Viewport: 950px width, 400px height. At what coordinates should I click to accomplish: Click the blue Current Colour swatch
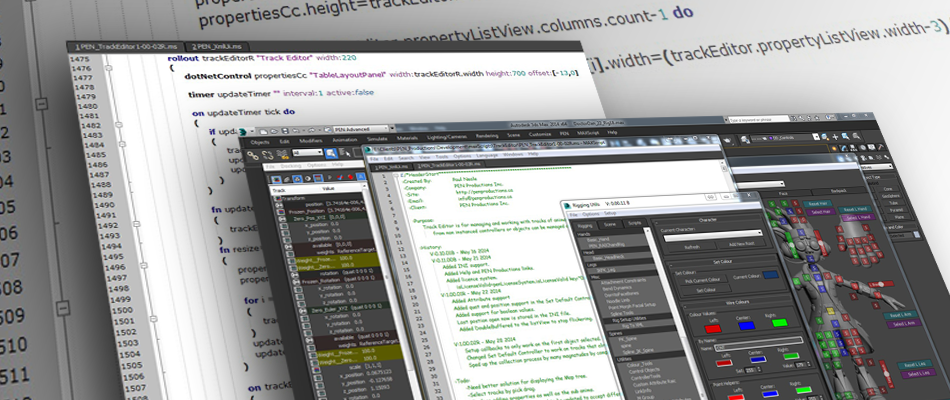[771, 275]
